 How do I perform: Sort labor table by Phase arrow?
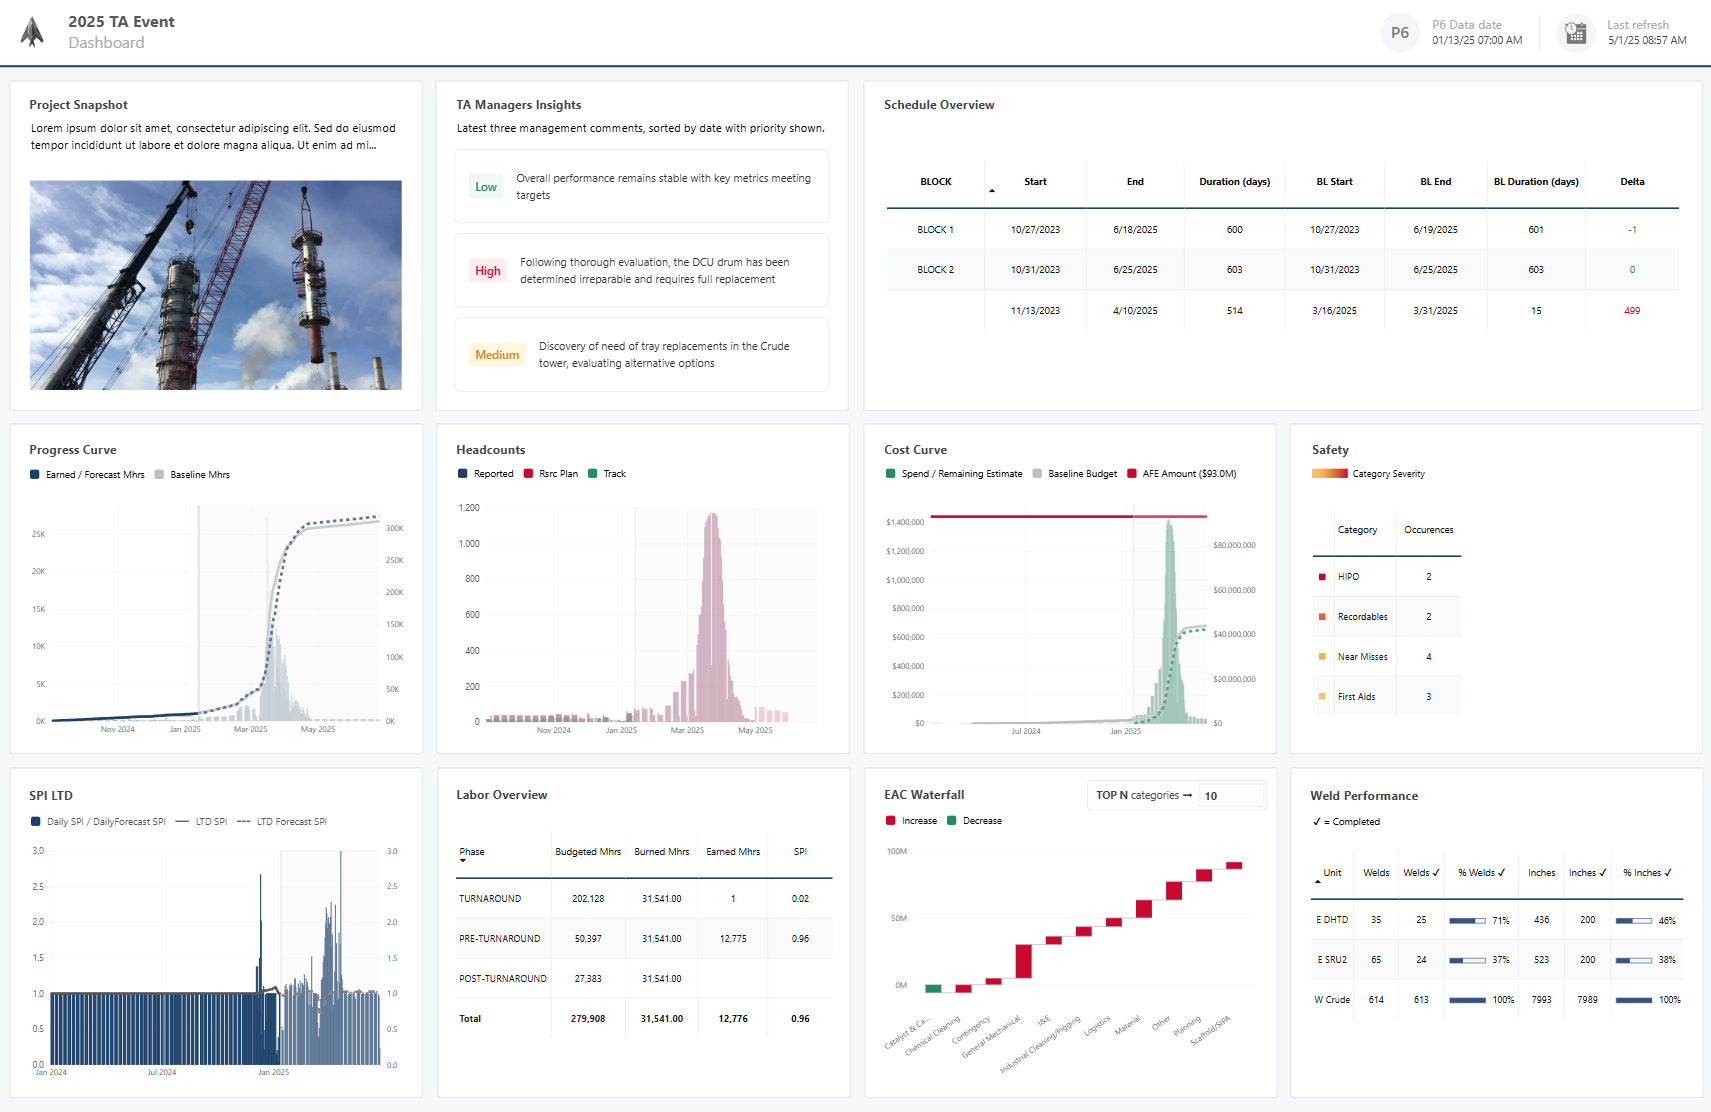tap(463, 861)
